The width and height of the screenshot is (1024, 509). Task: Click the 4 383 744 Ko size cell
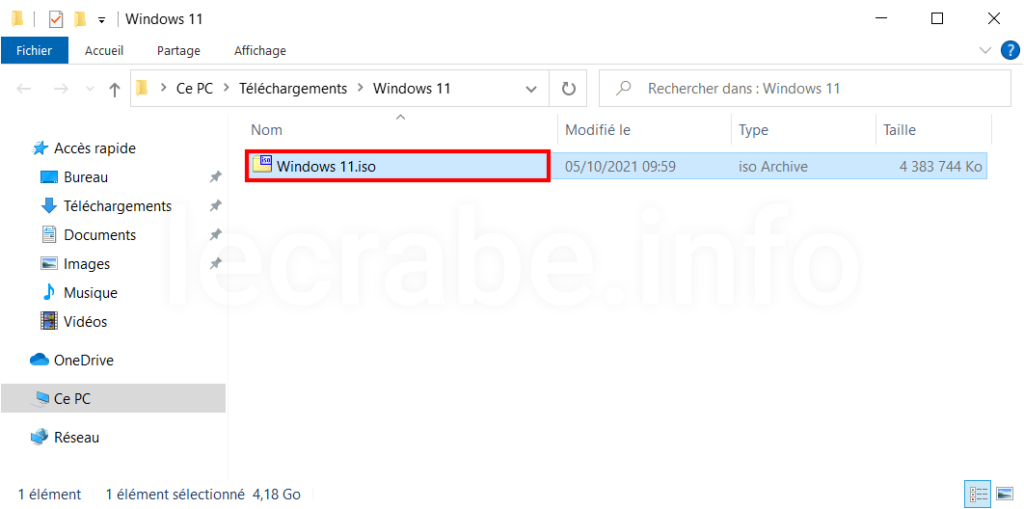[940, 167]
